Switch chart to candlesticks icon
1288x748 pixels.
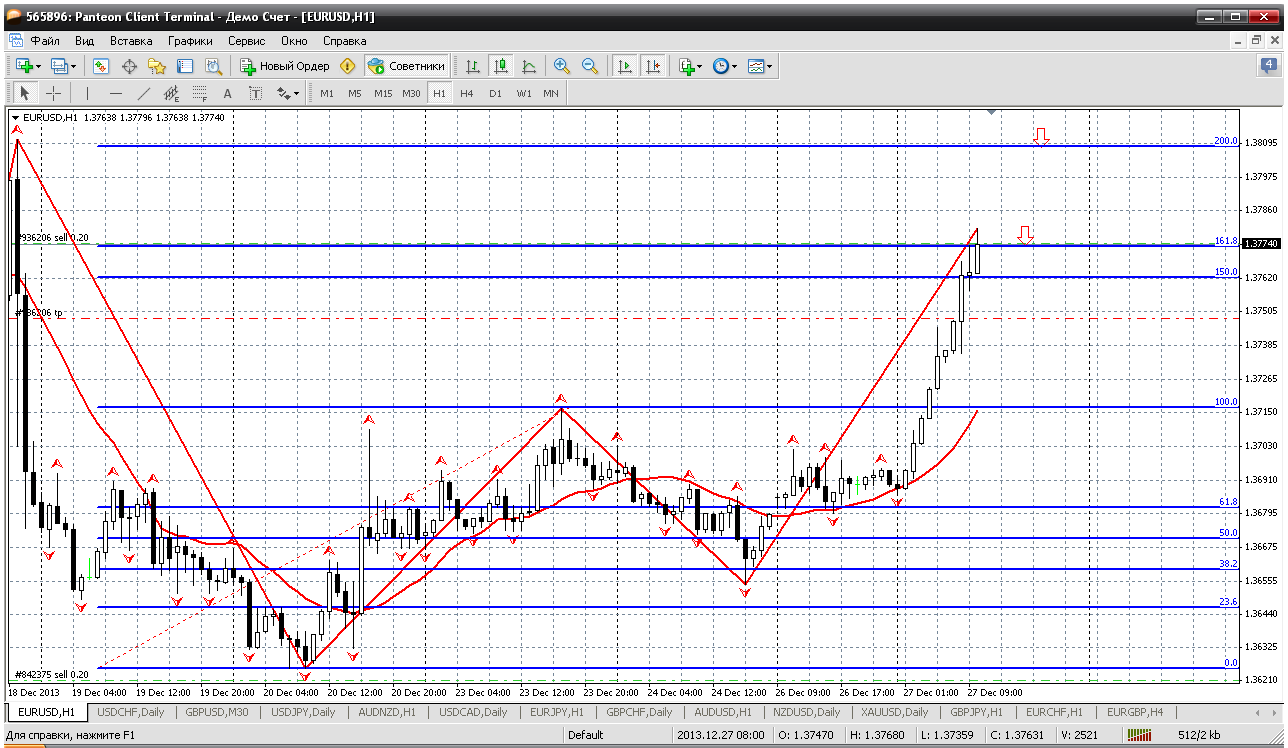tap(501, 66)
